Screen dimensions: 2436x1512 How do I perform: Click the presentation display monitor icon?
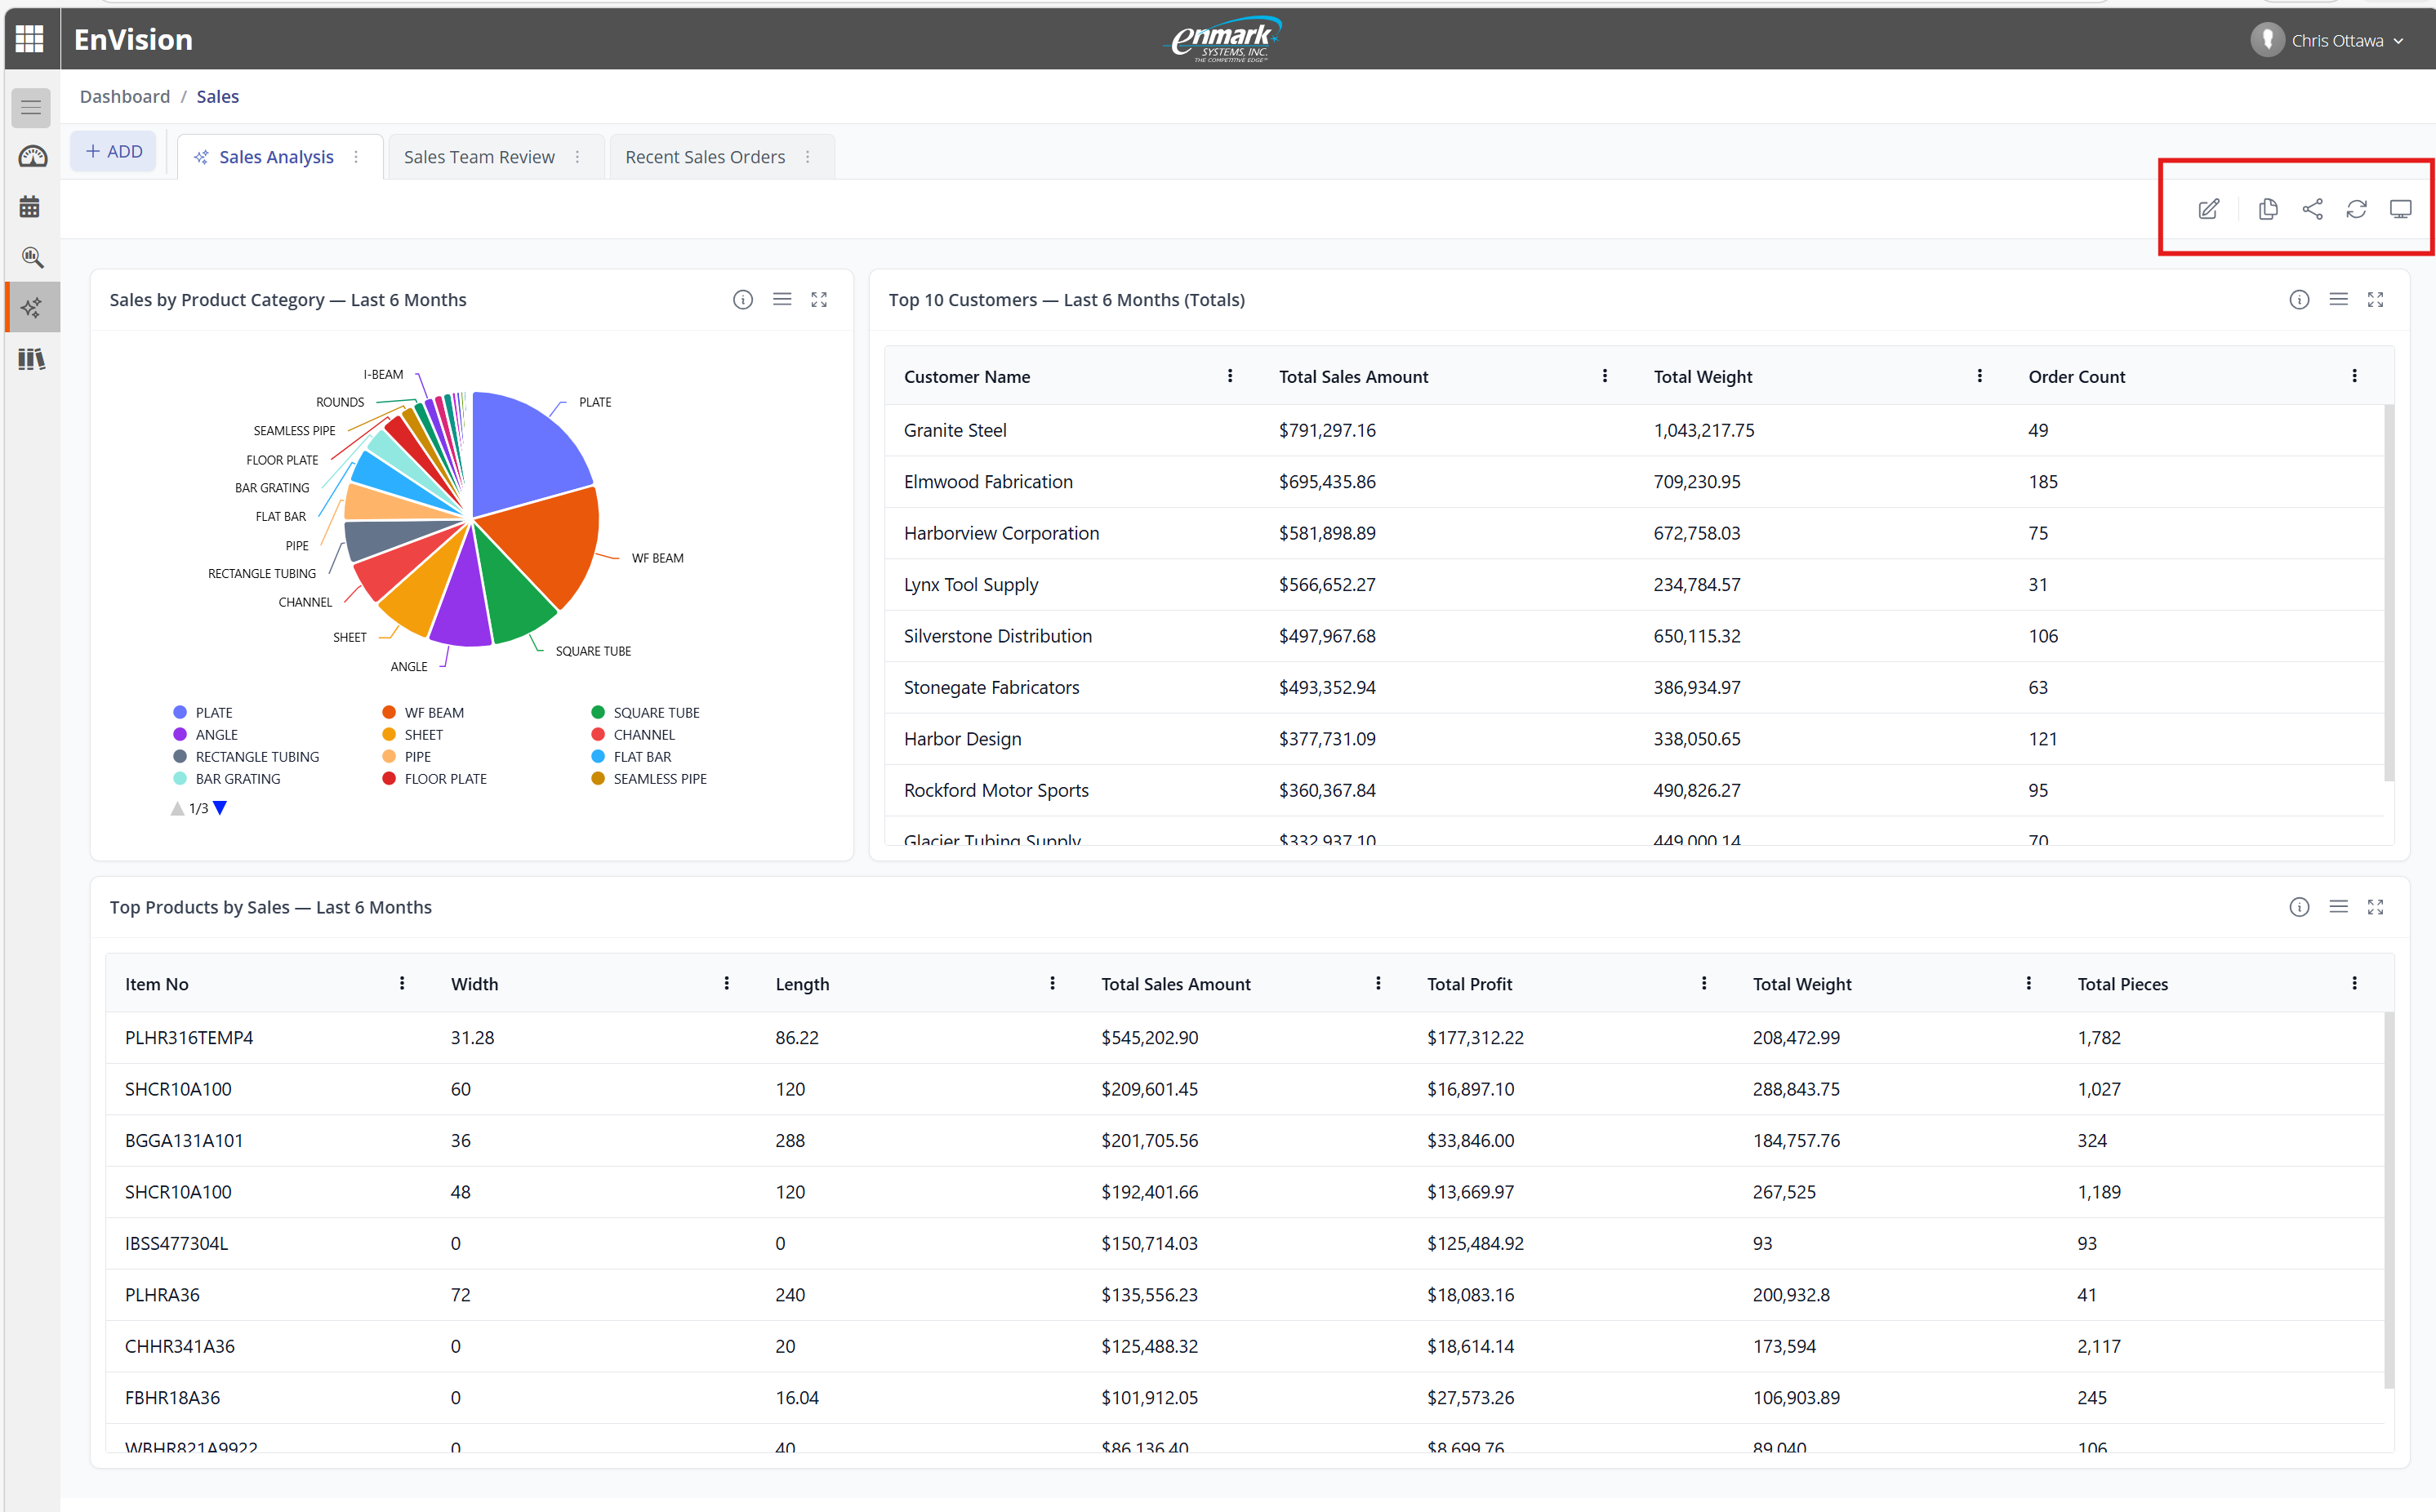coord(2400,209)
